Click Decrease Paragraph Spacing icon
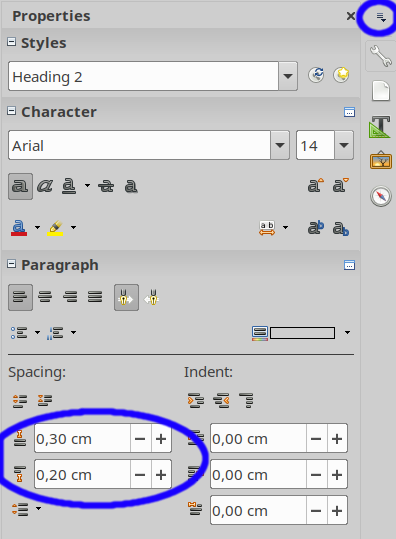The height and width of the screenshot is (539, 396). (45, 400)
